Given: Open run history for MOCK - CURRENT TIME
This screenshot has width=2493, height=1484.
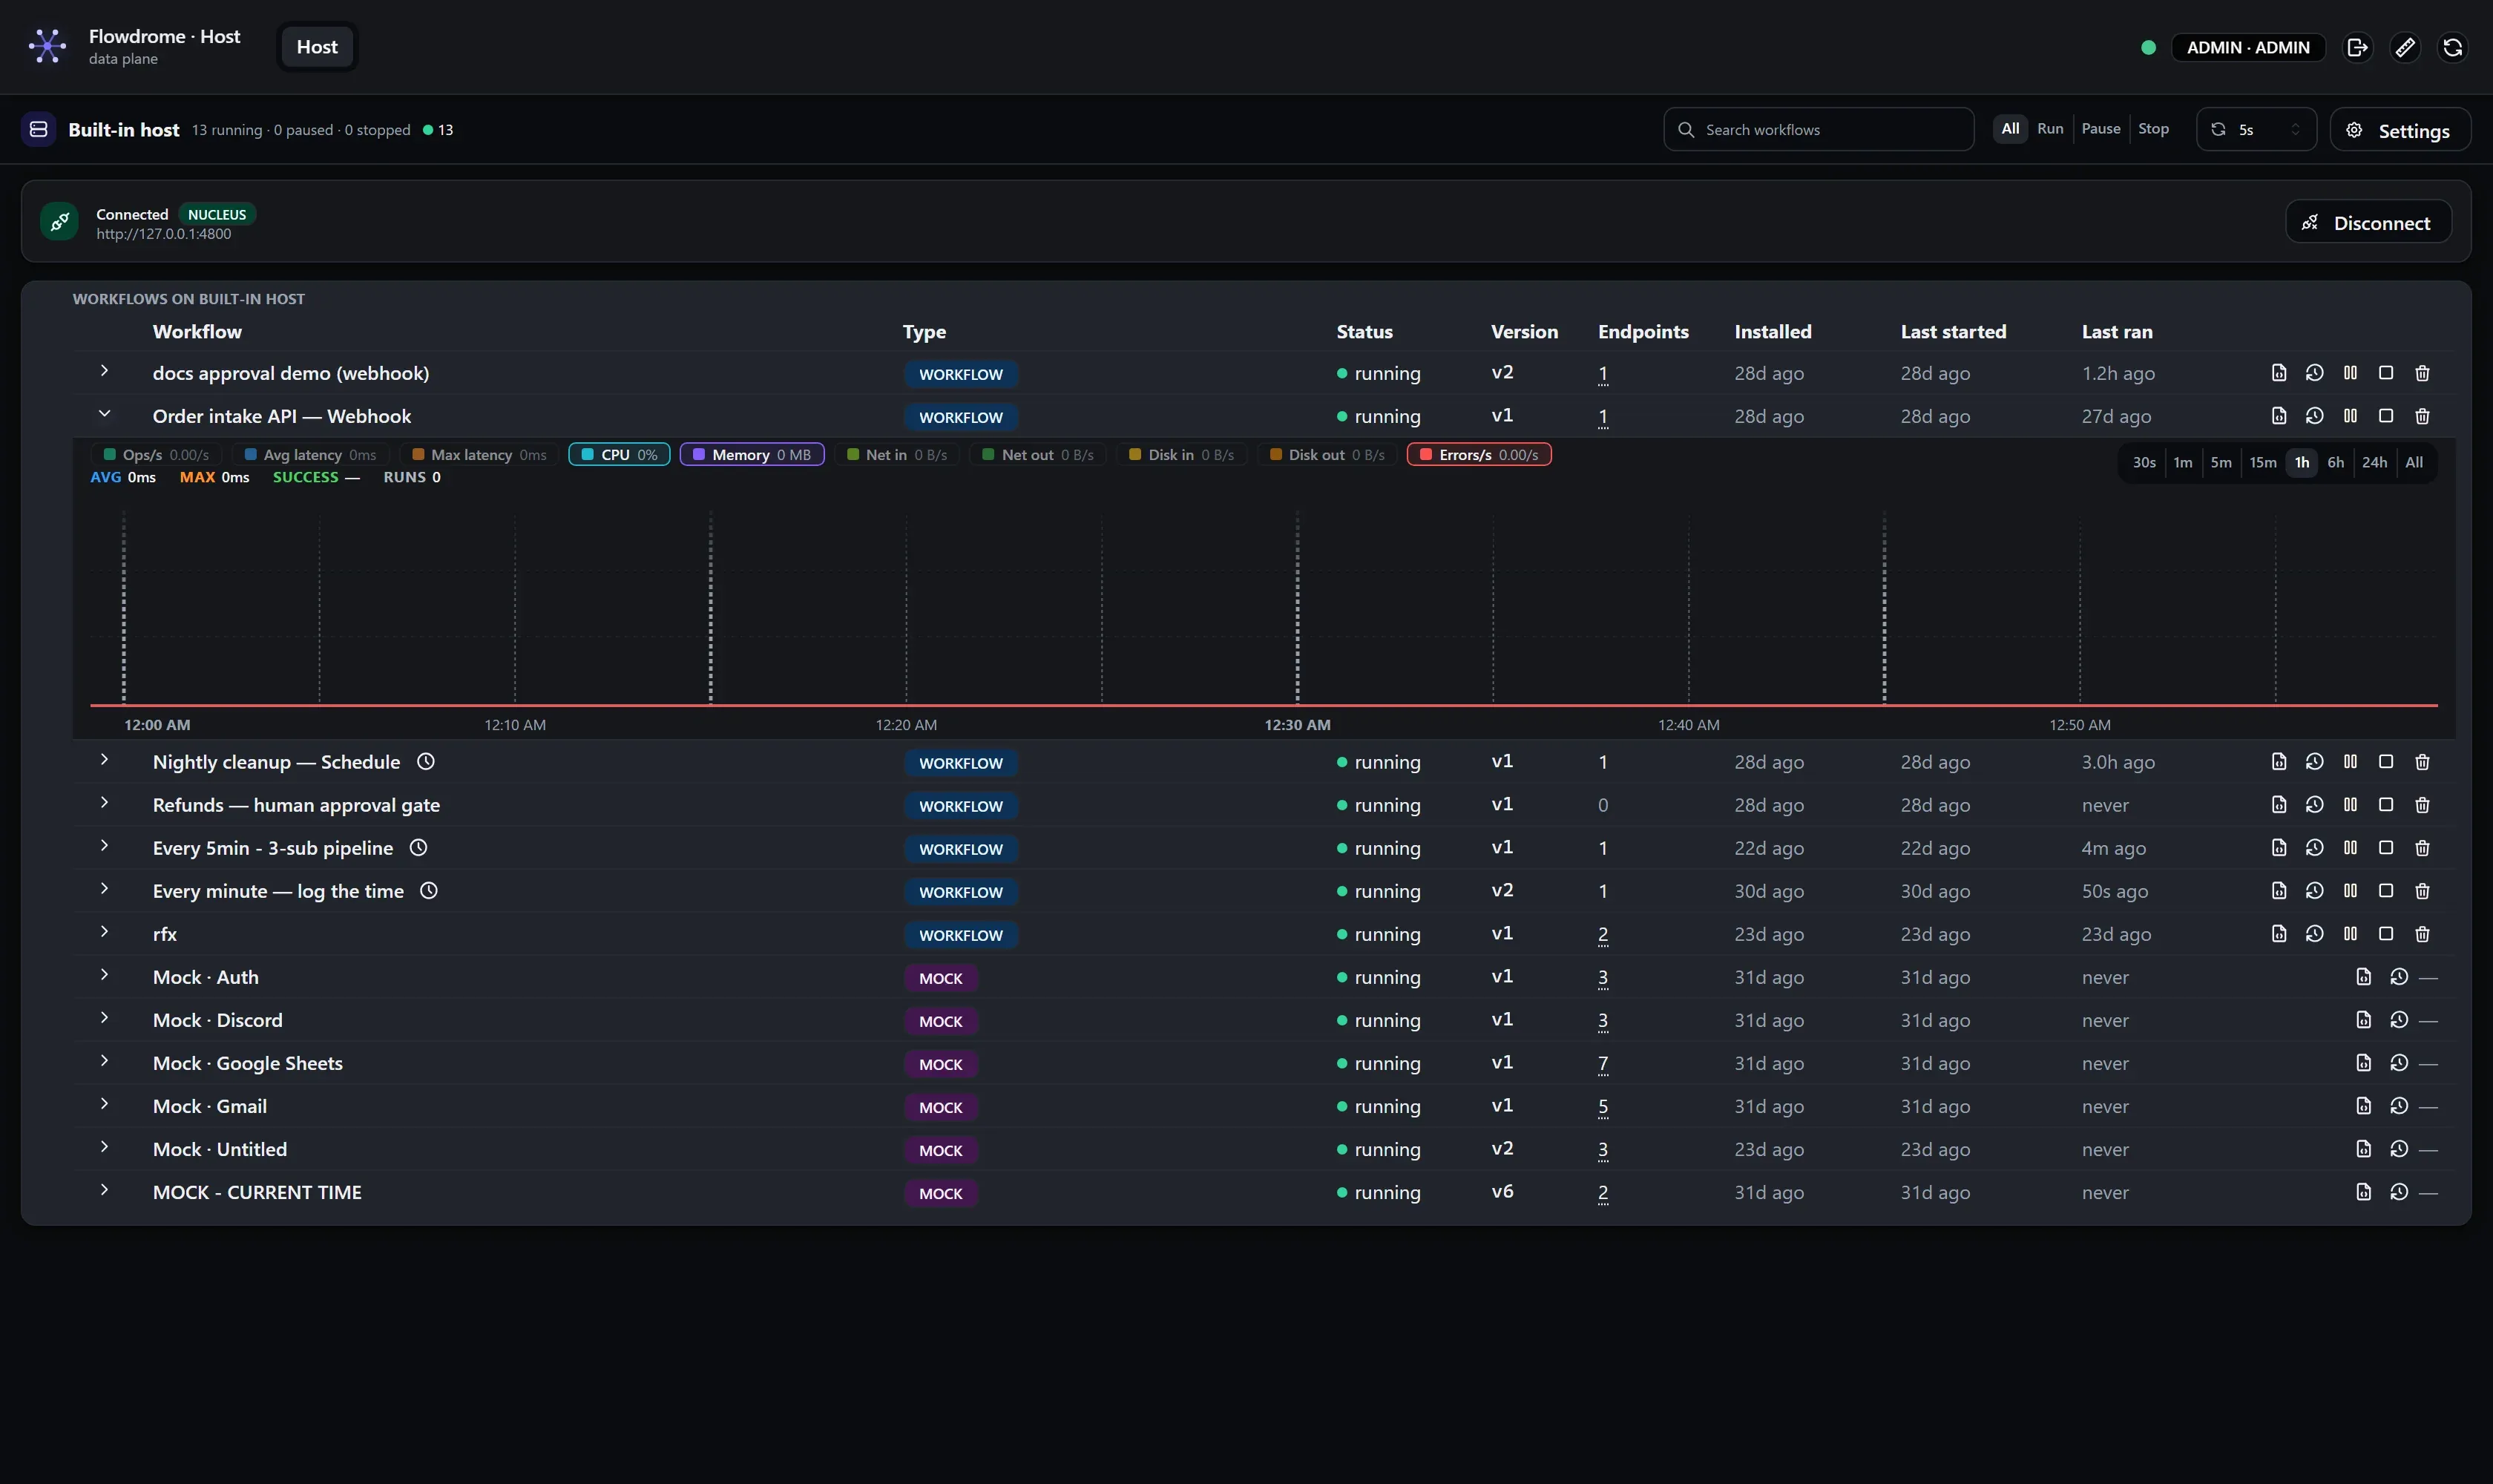Looking at the screenshot, I should point(2399,1192).
